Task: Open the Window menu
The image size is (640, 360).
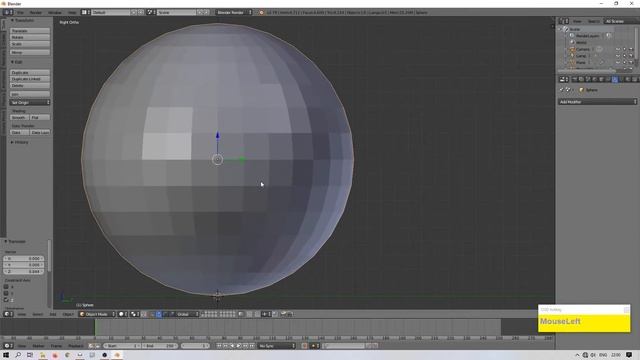Action: (x=55, y=13)
